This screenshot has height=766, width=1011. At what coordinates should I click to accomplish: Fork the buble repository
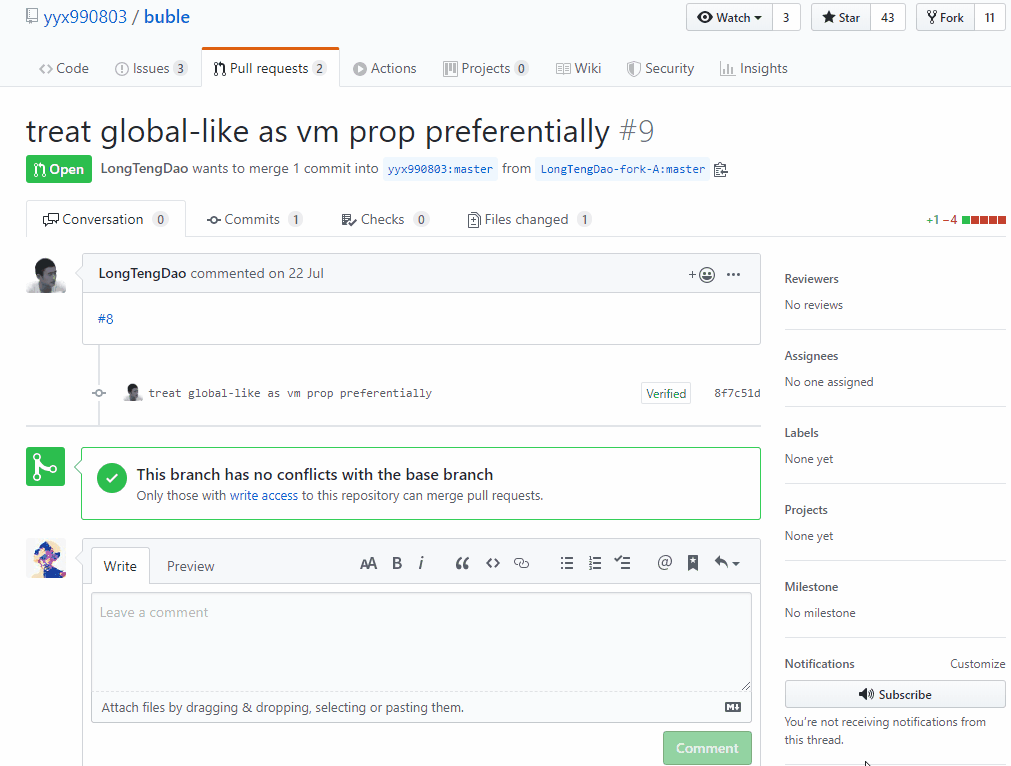[x=945, y=17]
